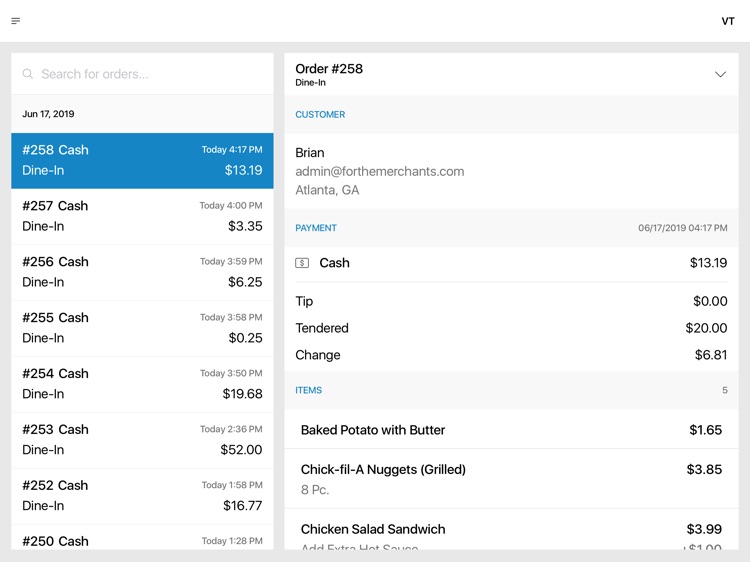Focus the Search for orders field
Viewport: 750px width, 562px height.
click(143, 74)
